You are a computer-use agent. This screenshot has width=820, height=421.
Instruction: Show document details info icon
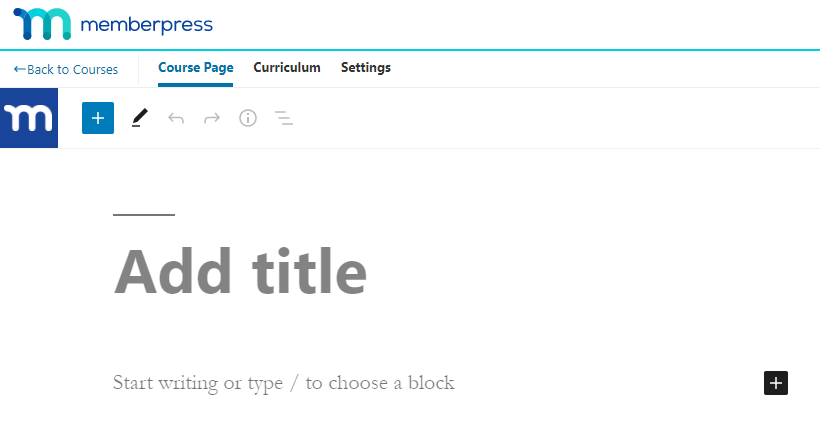pos(248,118)
